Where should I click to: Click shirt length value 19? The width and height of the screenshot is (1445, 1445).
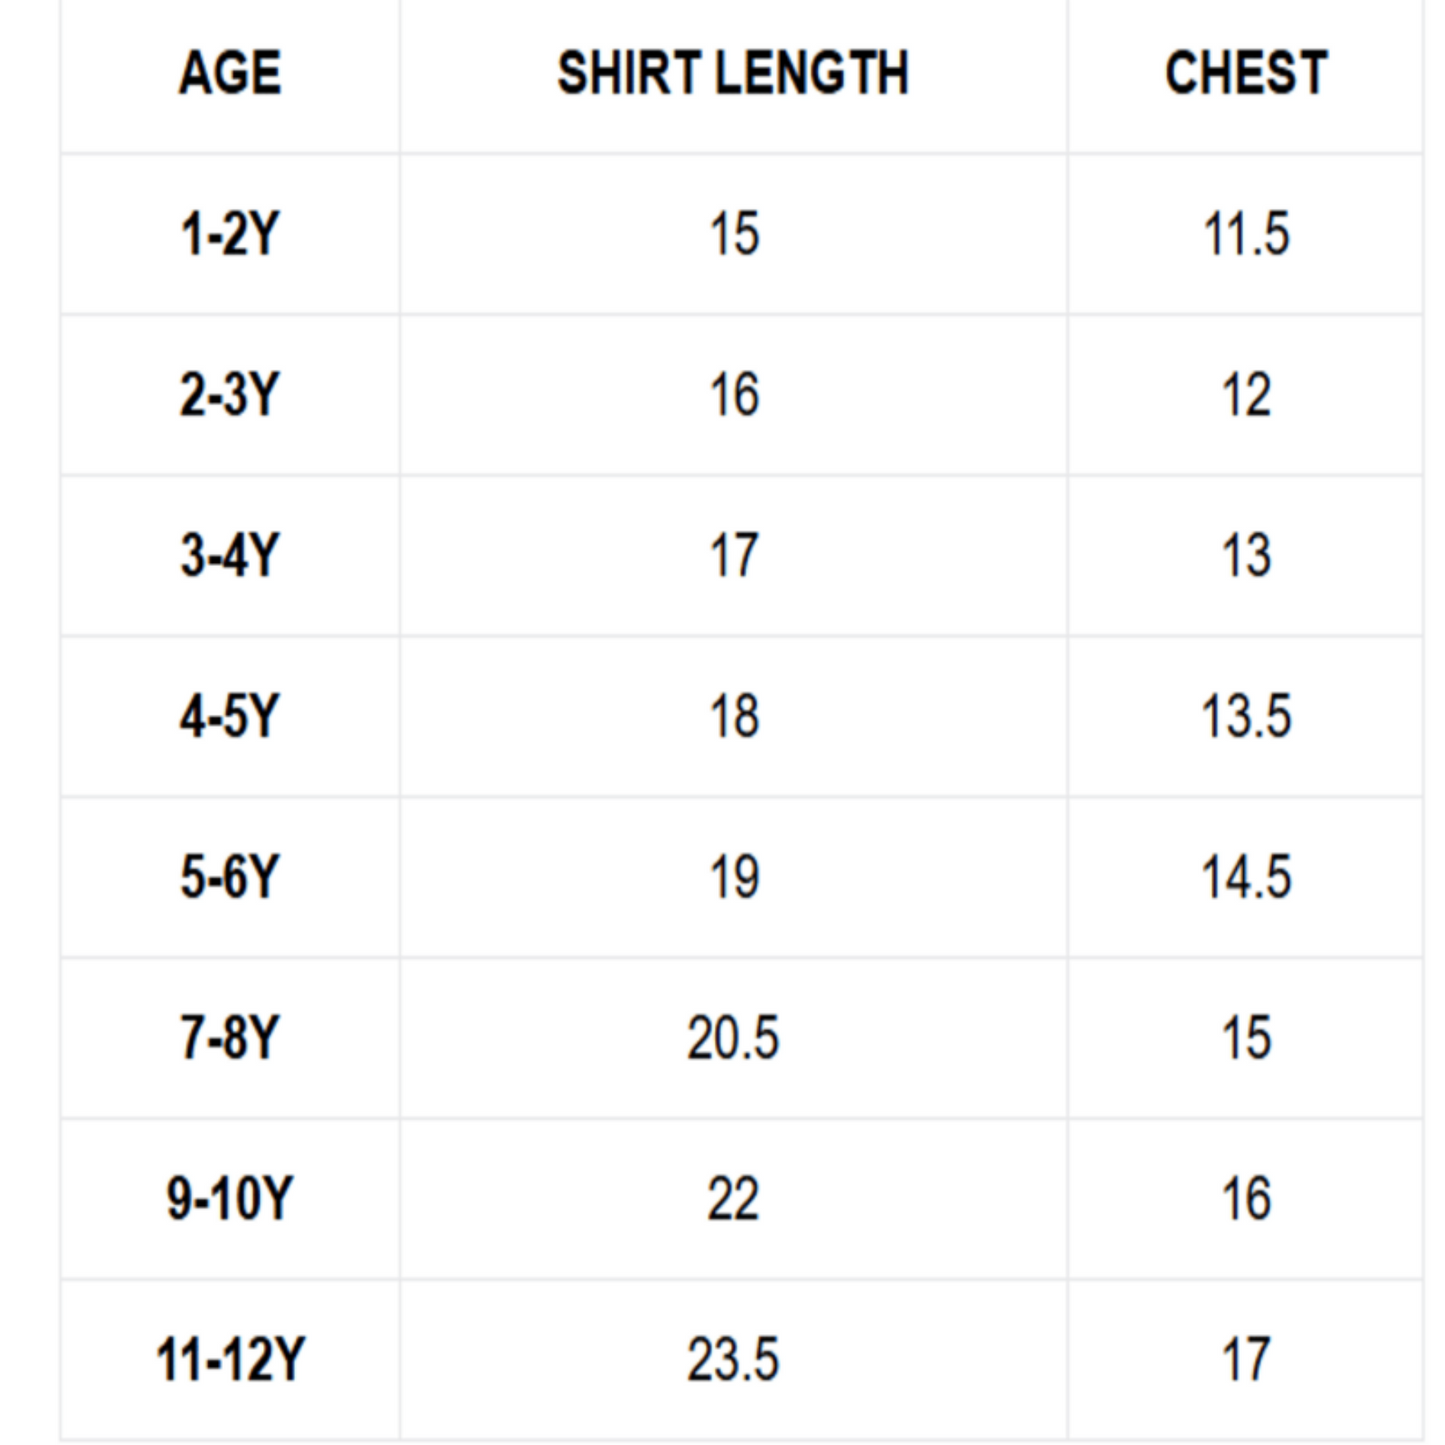pos(734,877)
